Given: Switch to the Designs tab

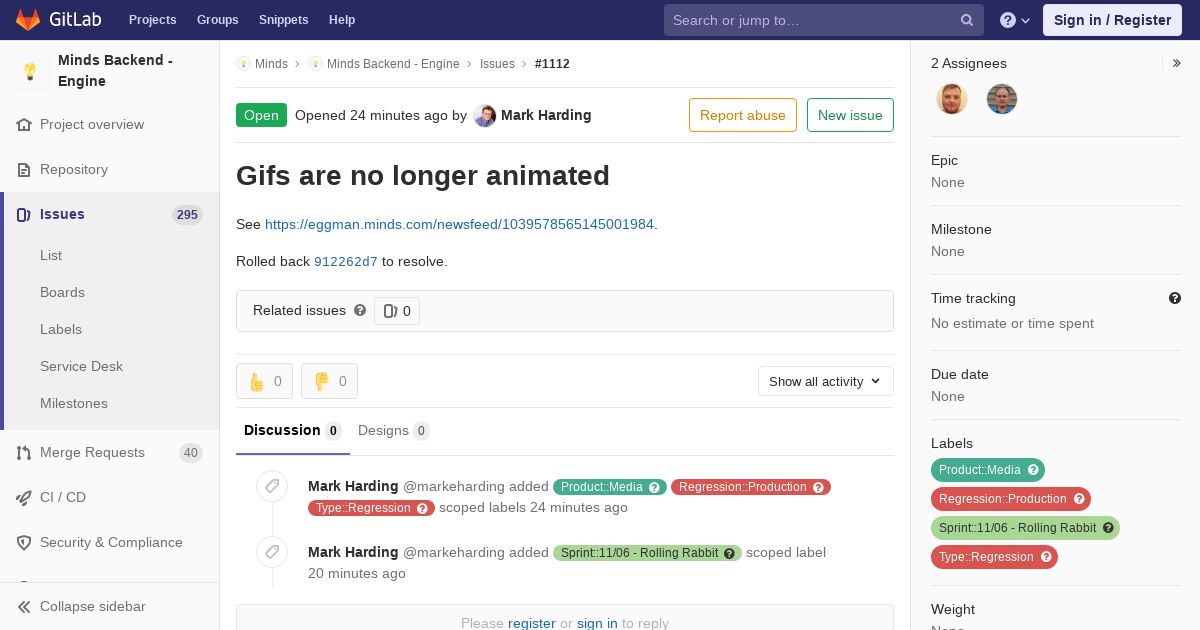Looking at the screenshot, I should click(x=394, y=431).
